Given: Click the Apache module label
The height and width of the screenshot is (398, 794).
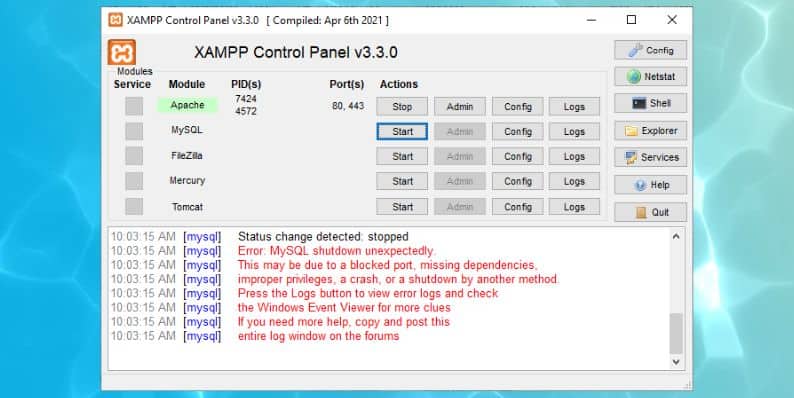Looking at the screenshot, I should coord(187,105).
